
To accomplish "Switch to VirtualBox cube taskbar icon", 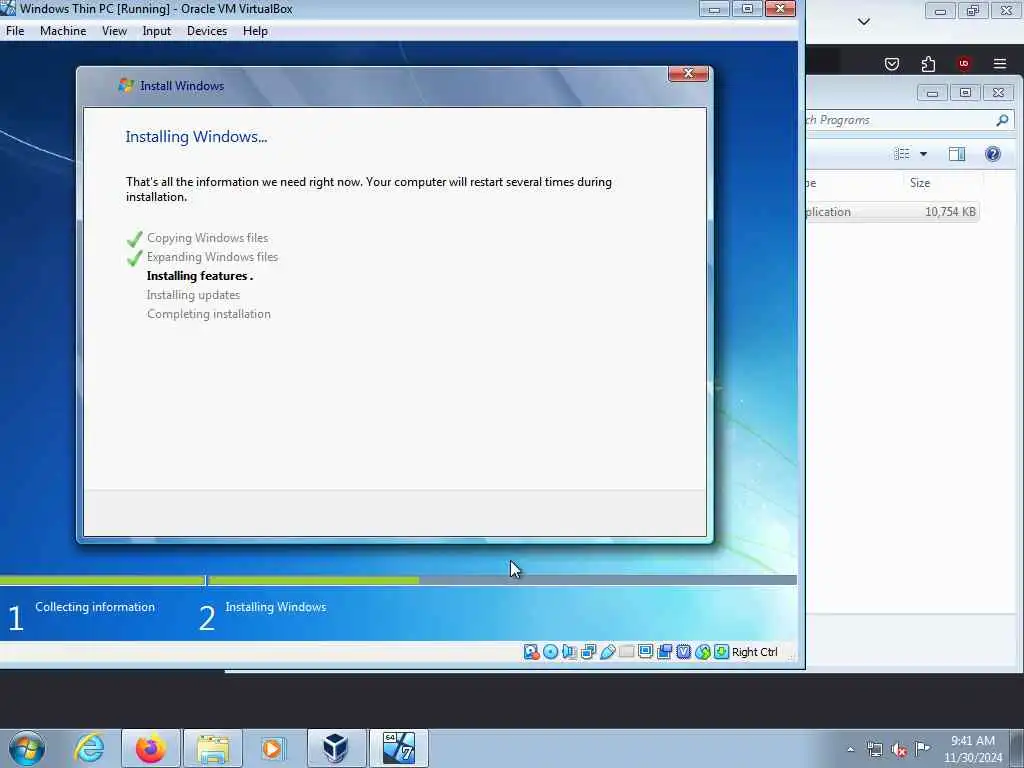I will pyautogui.click(x=336, y=748).
